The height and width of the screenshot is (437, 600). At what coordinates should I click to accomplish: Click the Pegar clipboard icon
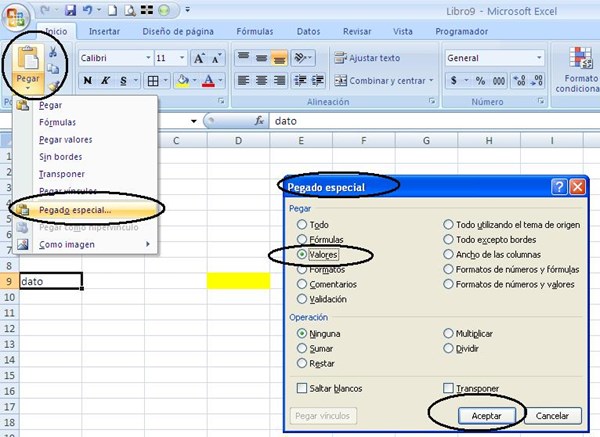coord(28,58)
